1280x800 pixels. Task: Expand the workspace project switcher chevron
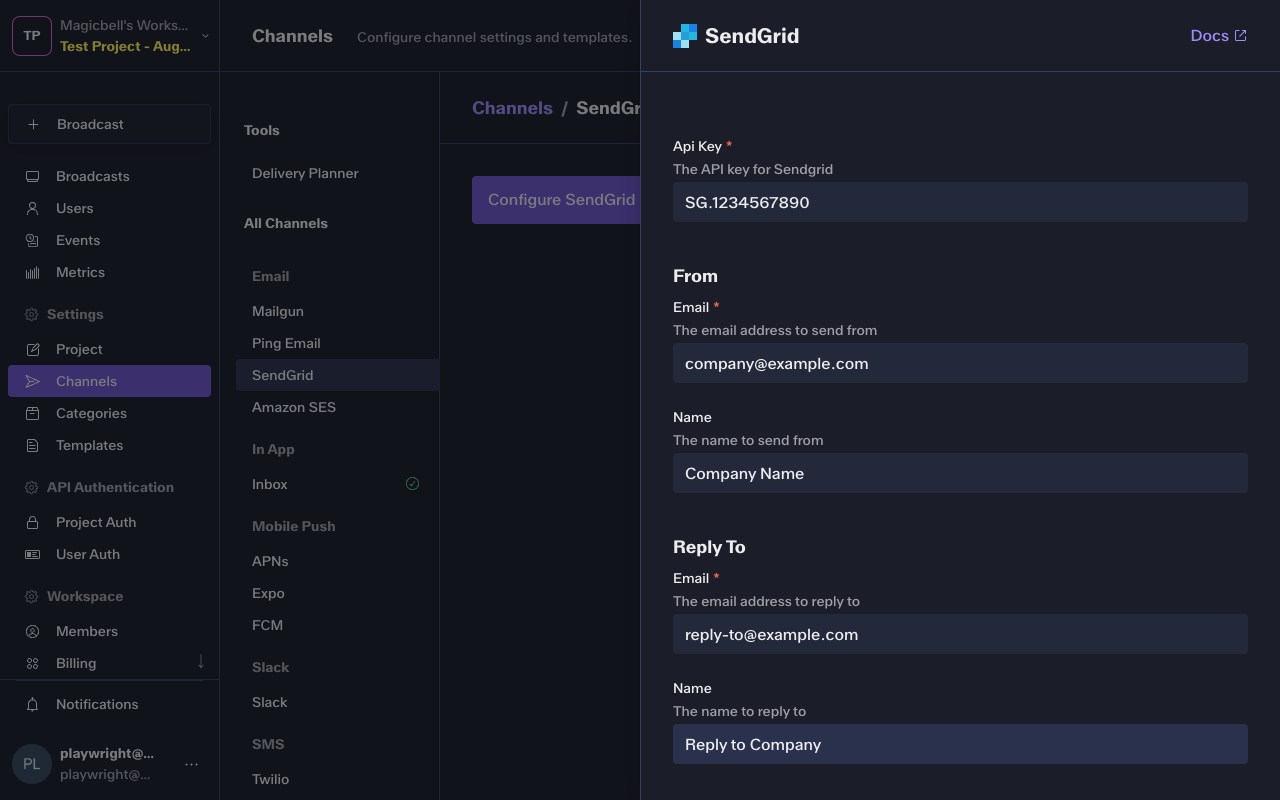[x=205, y=36]
